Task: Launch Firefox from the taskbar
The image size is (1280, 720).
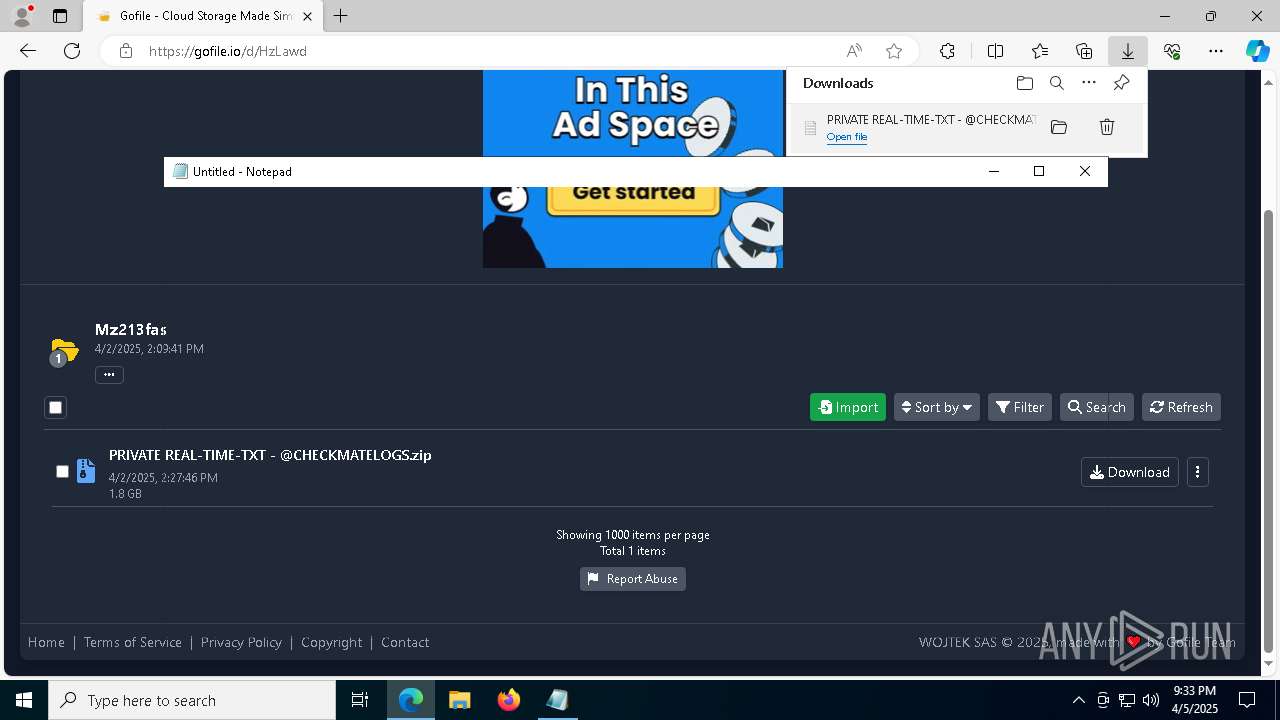Action: point(509,700)
